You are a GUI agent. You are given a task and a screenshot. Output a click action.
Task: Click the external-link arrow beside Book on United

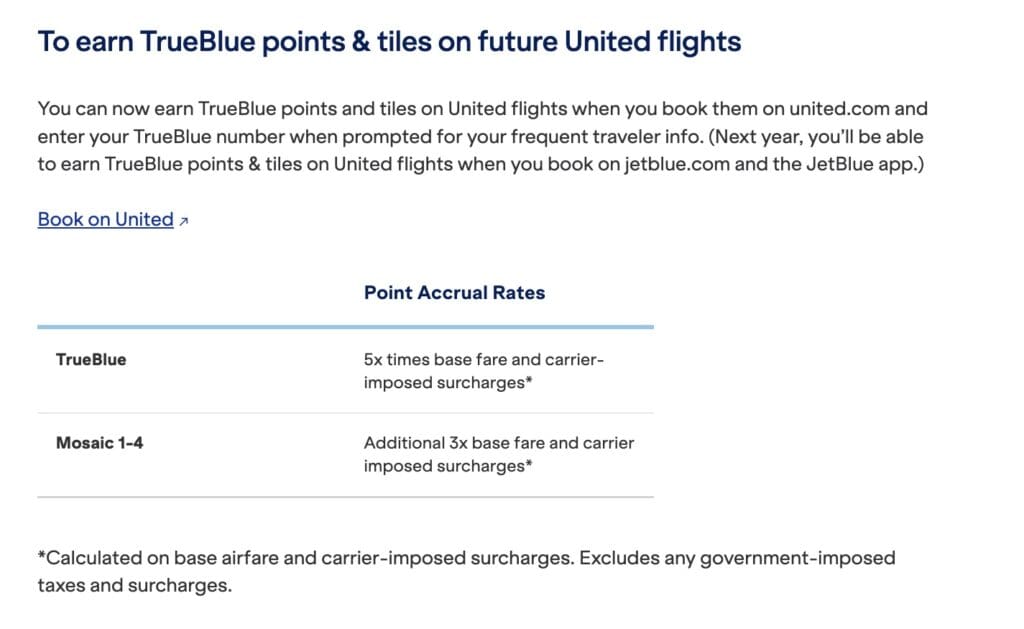[183, 221]
